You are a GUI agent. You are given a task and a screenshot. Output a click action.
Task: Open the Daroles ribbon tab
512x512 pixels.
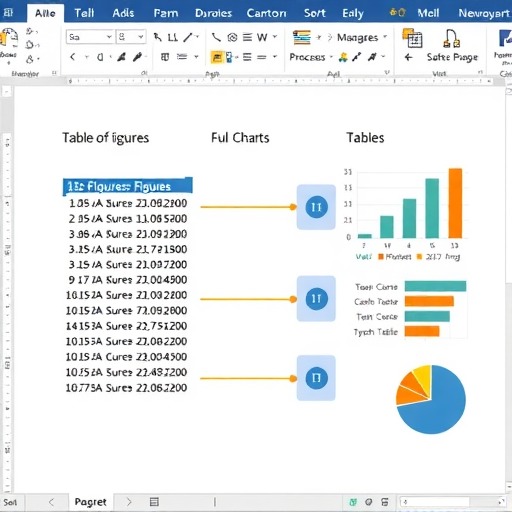[213, 13]
